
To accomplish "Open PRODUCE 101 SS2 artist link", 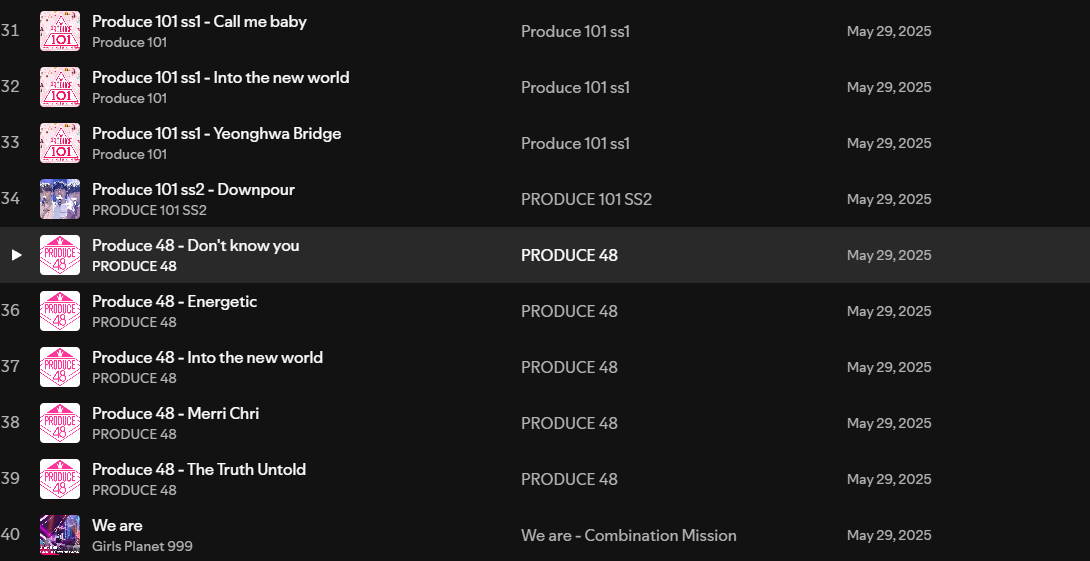I will [149, 210].
